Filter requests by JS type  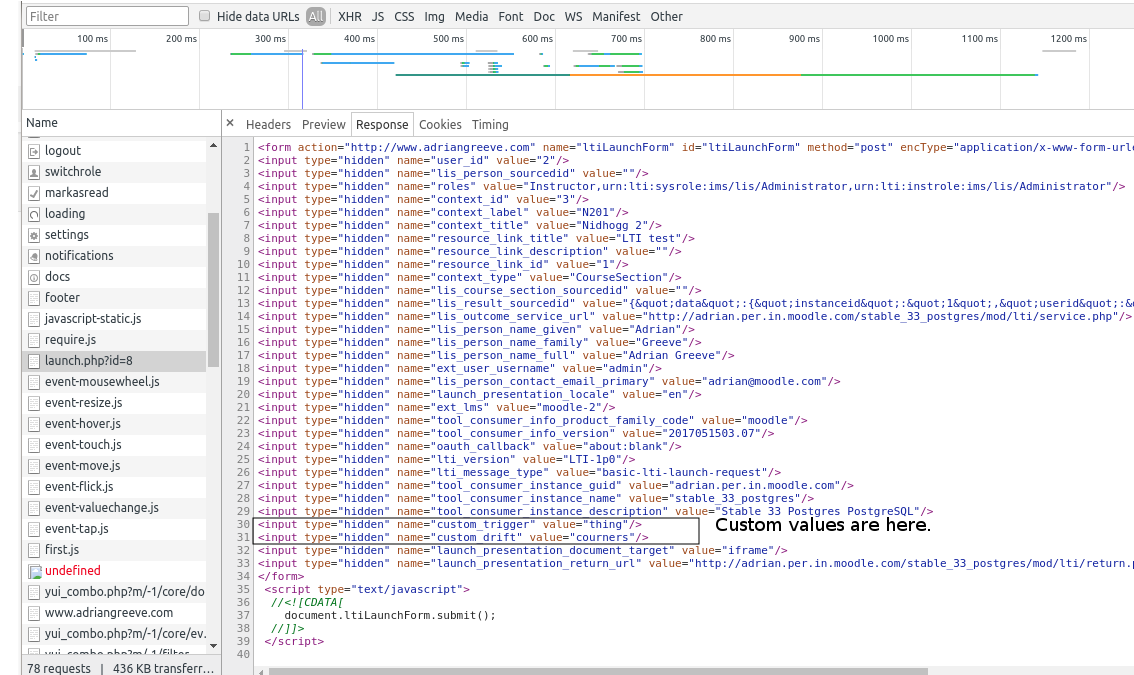378,17
